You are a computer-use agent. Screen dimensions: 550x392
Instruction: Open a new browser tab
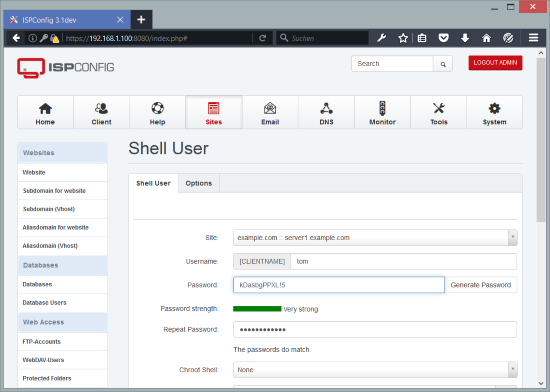[x=141, y=20]
